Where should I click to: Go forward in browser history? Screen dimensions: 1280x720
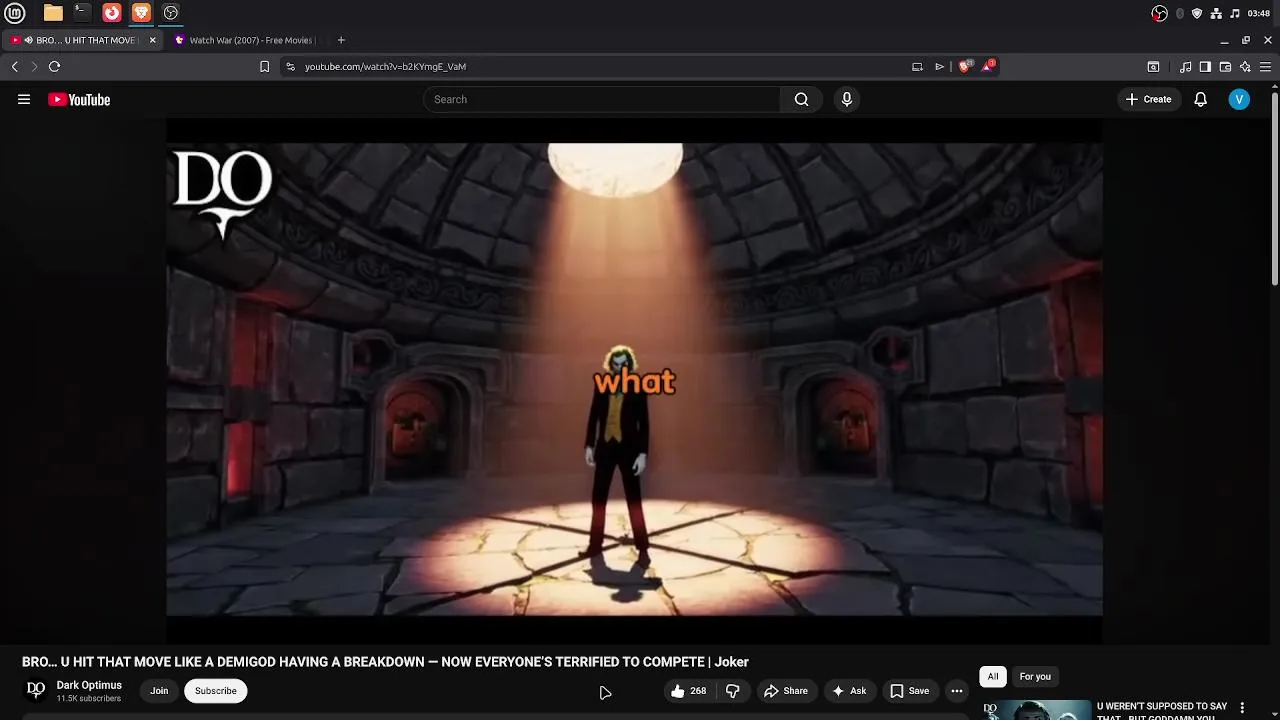pyautogui.click(x=34, y=66)
